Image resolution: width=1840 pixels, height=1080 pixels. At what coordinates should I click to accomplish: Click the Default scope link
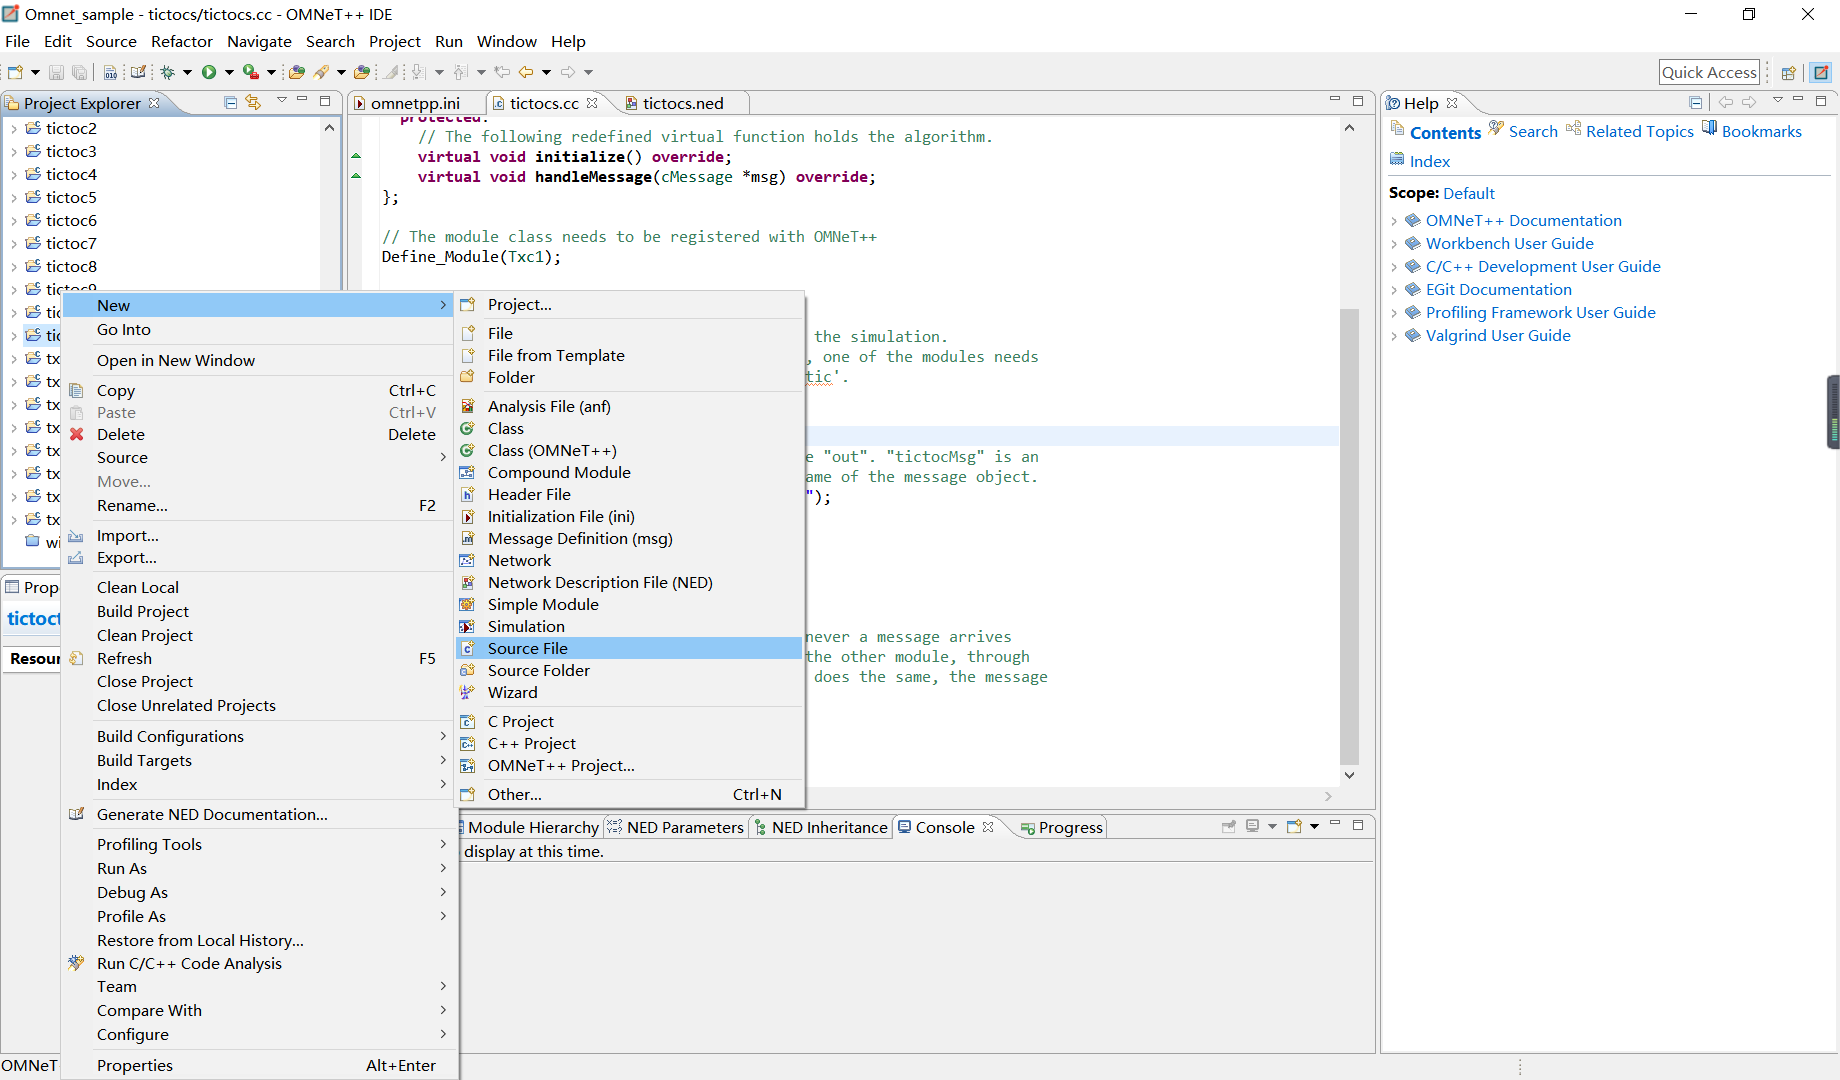1469,193
